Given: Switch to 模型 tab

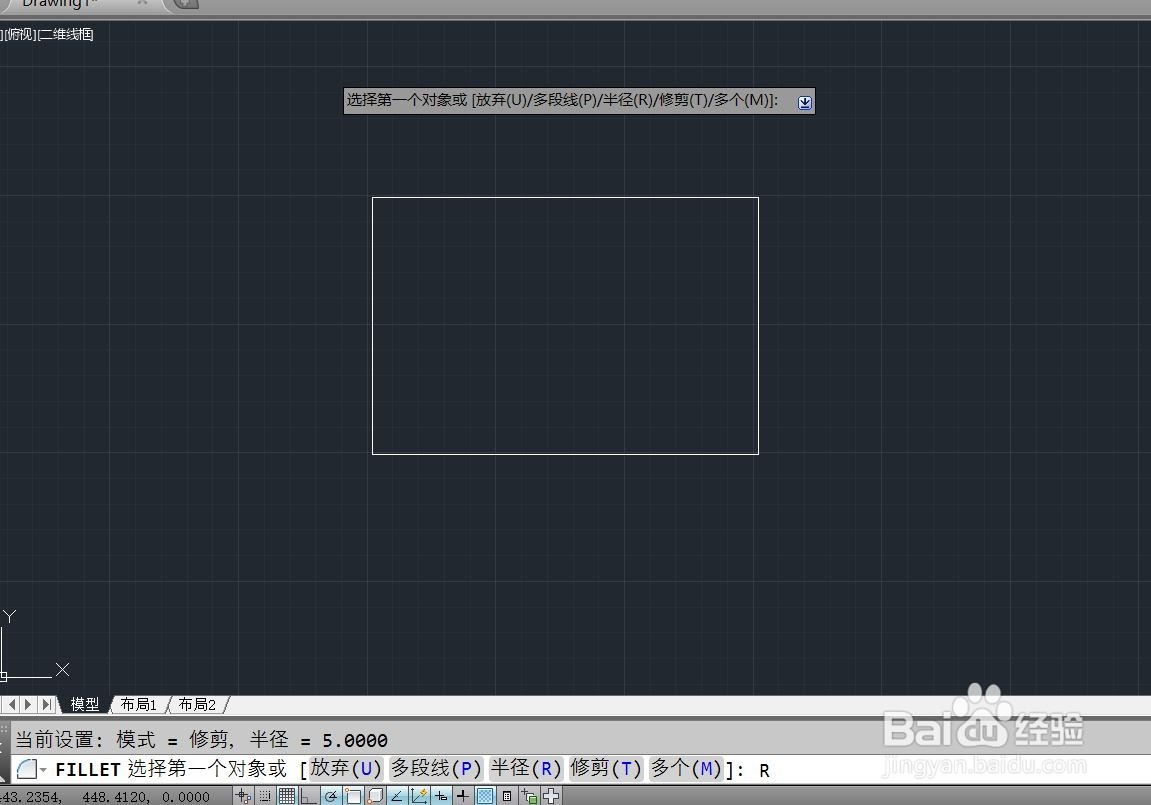Looking at the screenshot, I should (84, 704).
